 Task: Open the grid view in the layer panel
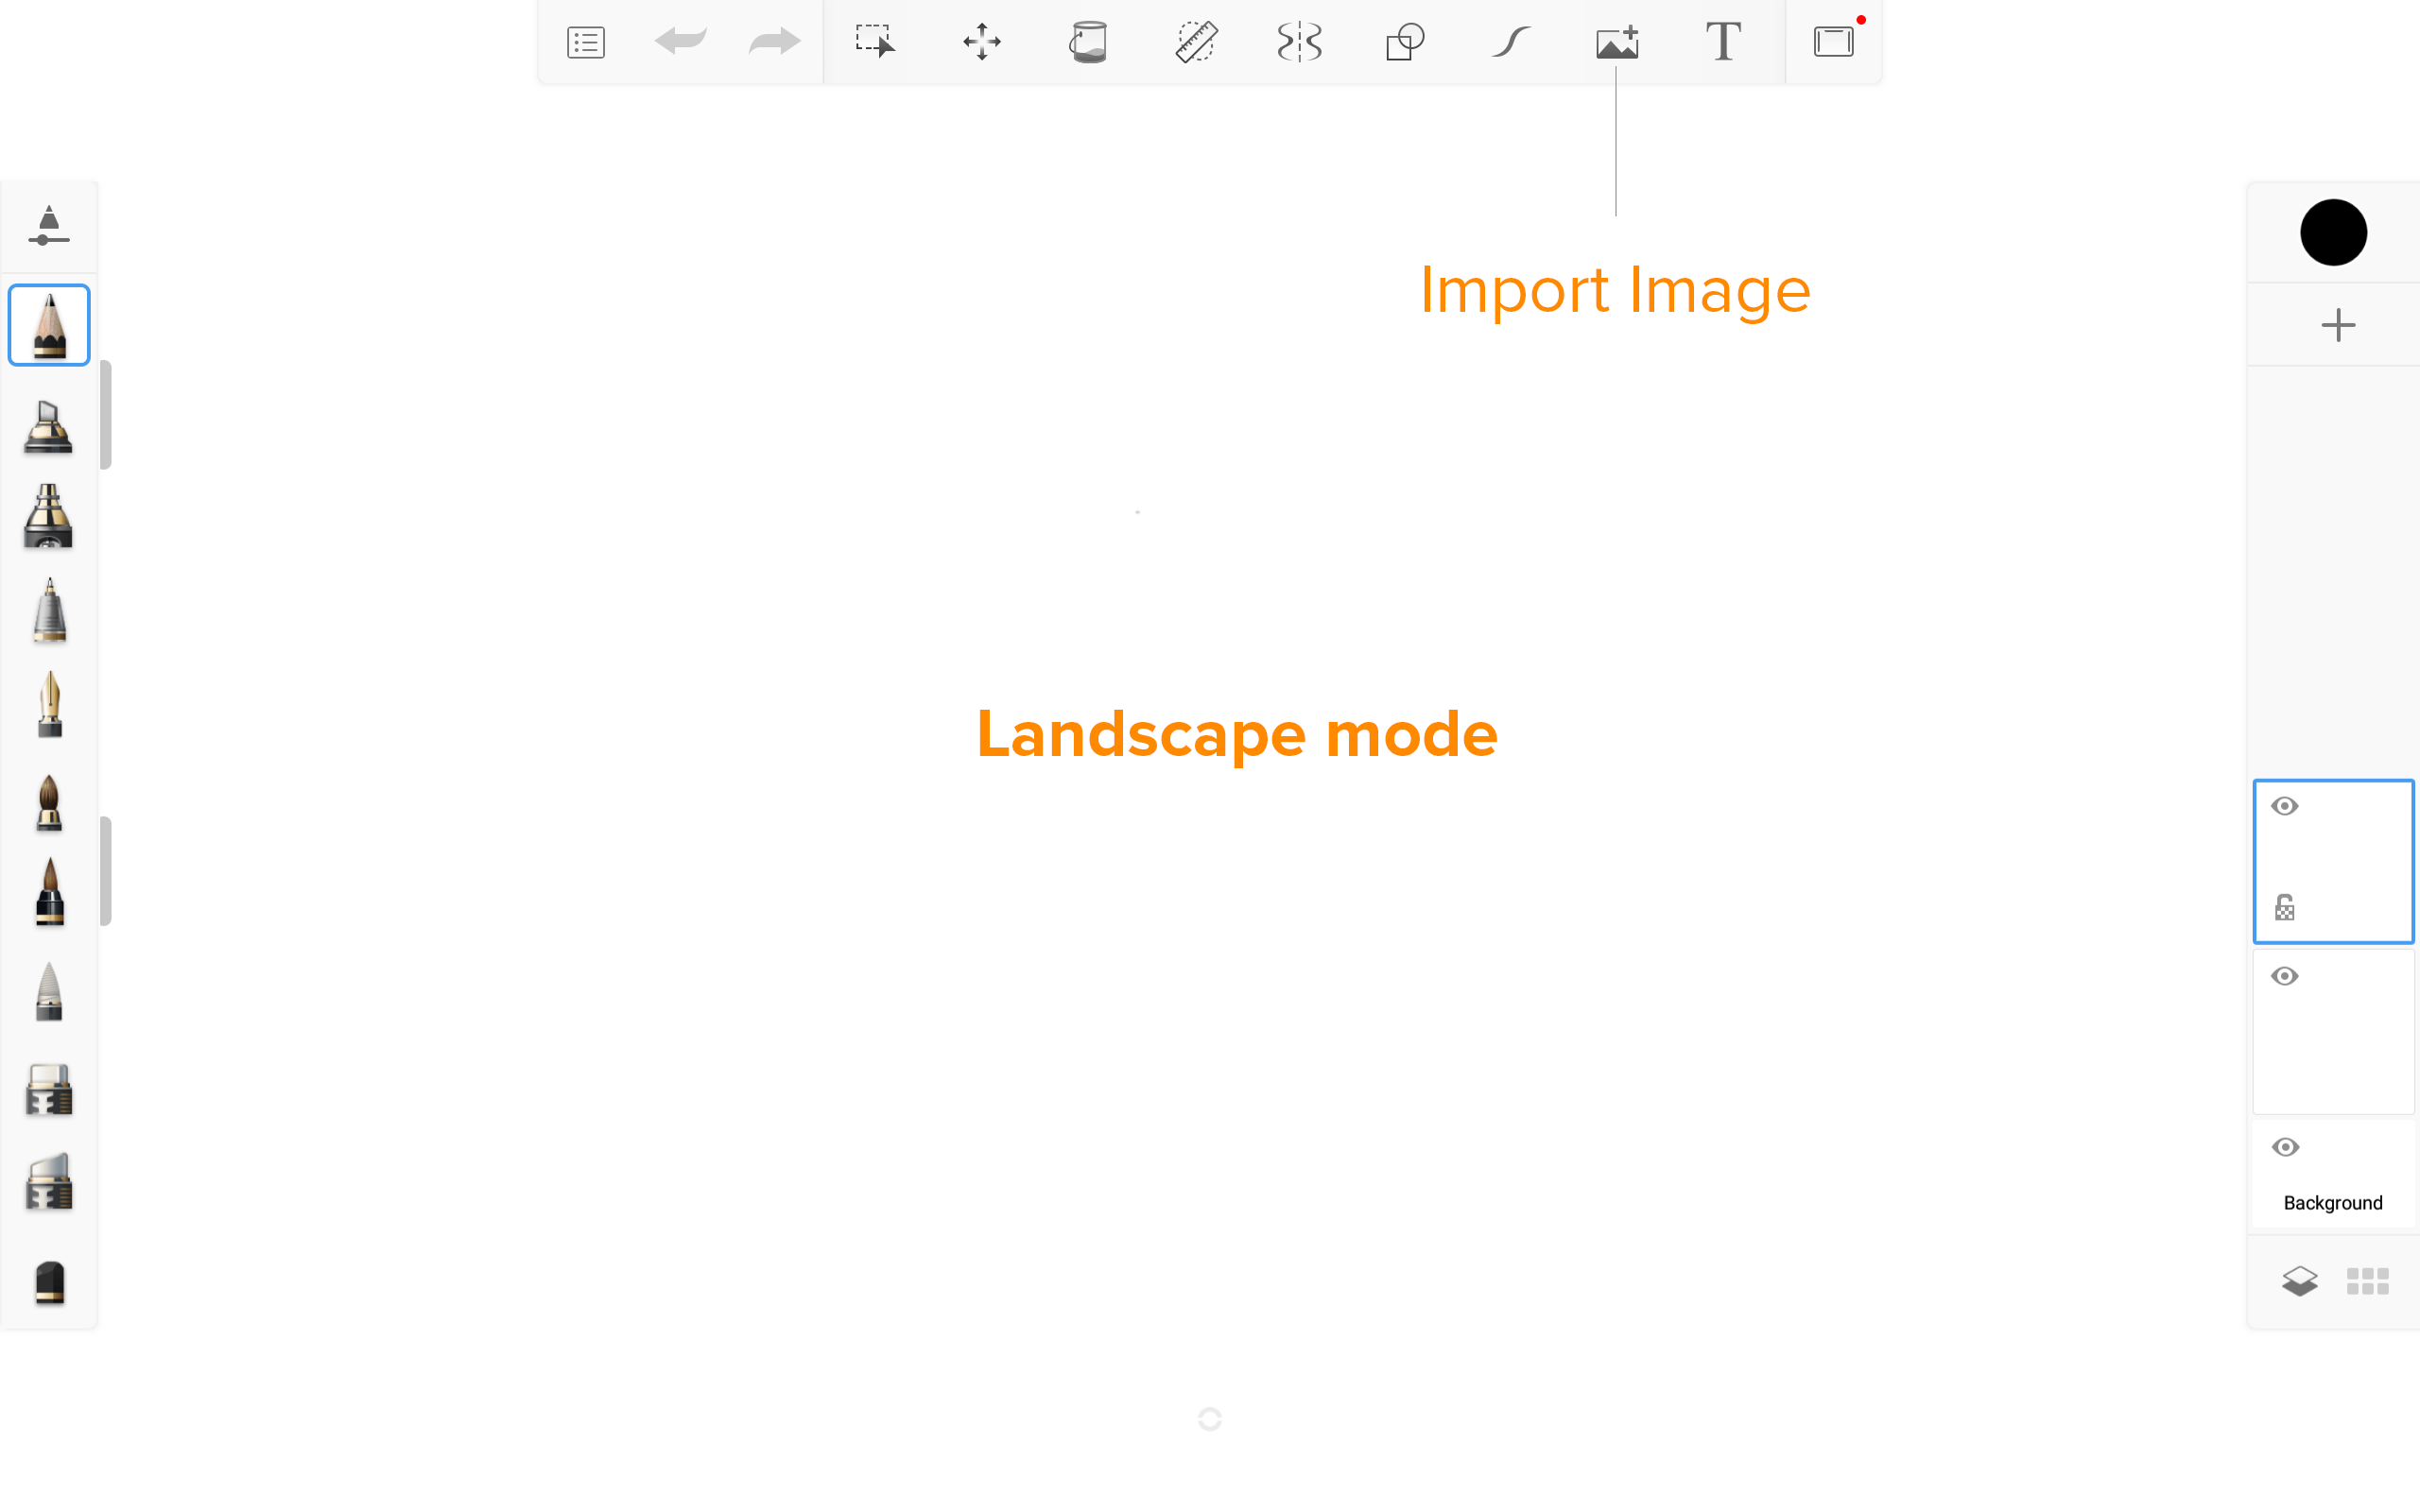[x=2367, y=1281]
